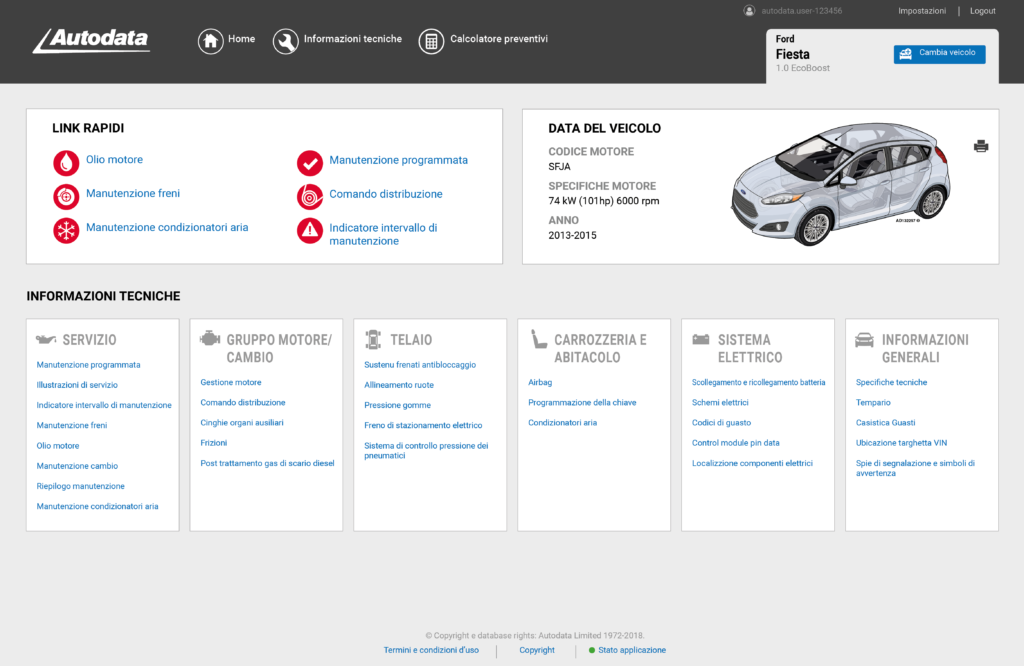
Task: Click the Ford Fiesta car illustration
Action: point(840,185)
